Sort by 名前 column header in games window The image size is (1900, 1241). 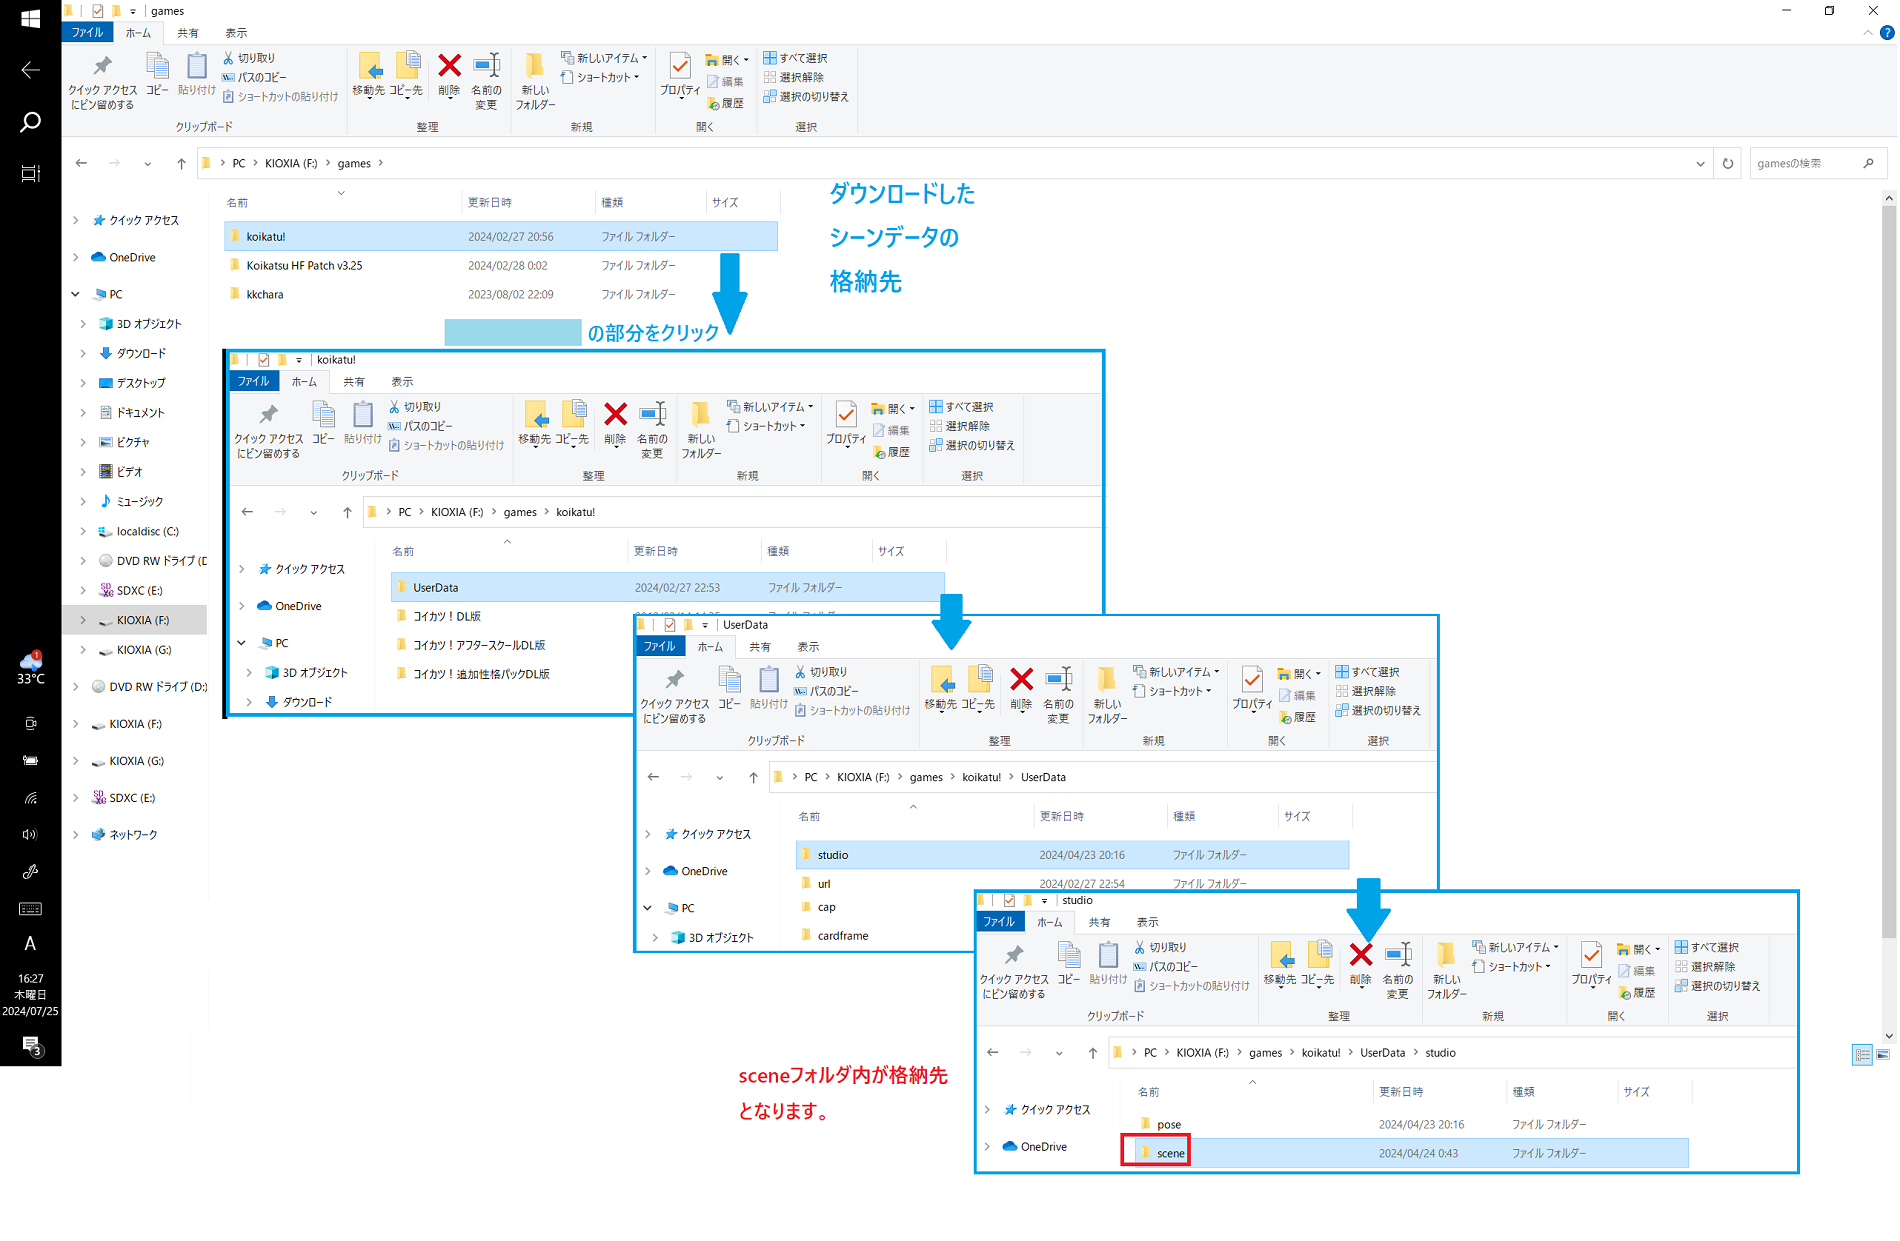342,202
